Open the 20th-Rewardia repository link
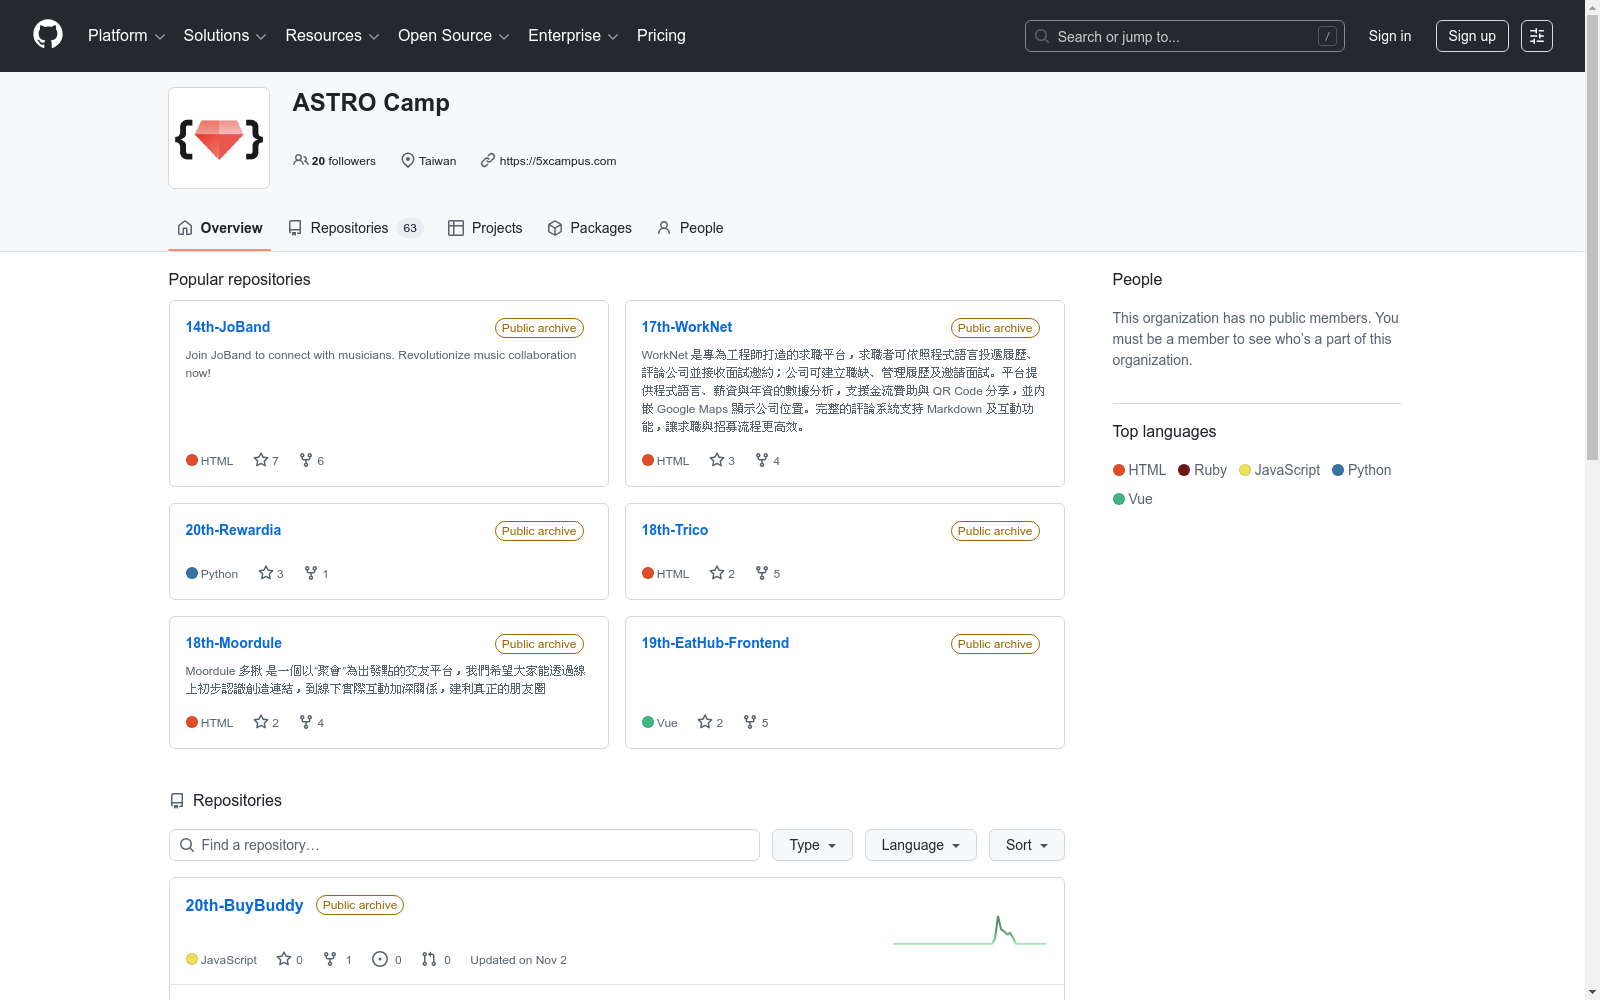Image resolution: width=1600 pixels, height=1000 pixels. click(233, 530)
